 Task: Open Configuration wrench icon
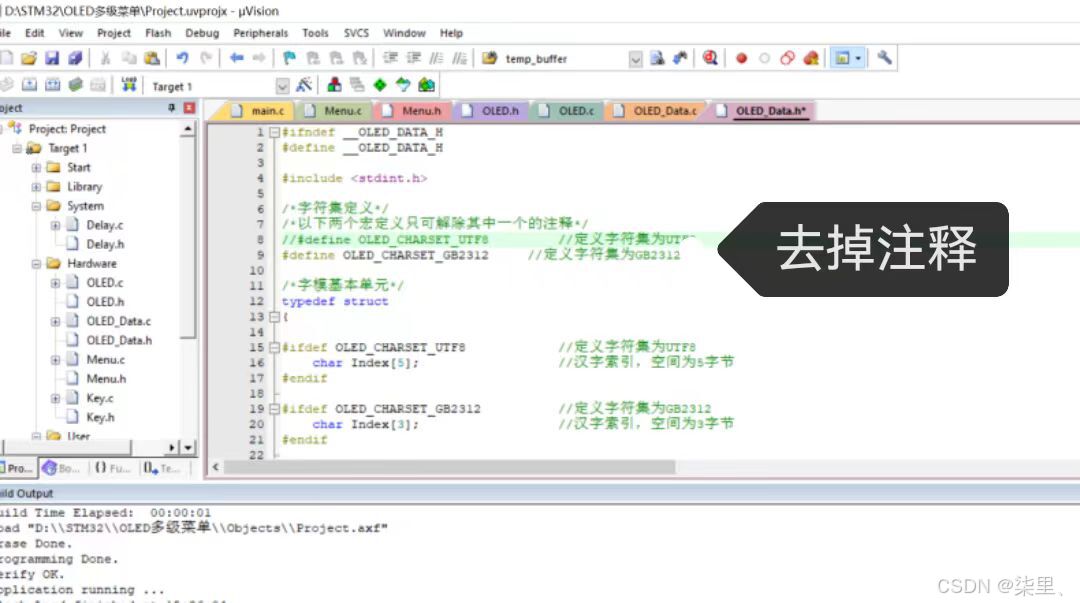click(884, 59)
